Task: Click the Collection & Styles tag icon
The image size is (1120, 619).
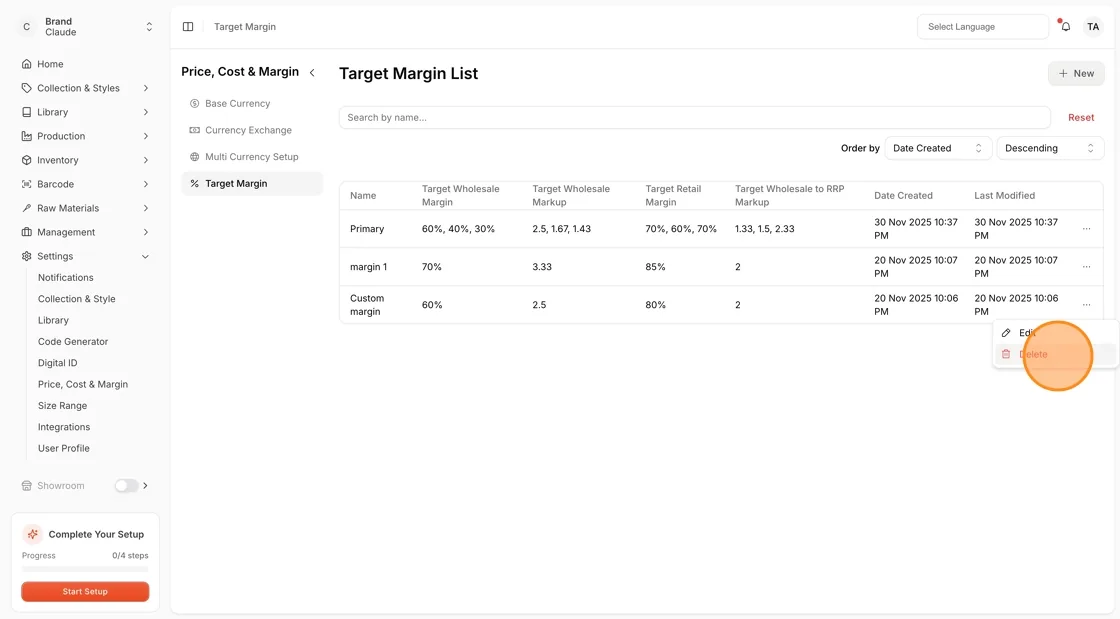Action: 26,88
